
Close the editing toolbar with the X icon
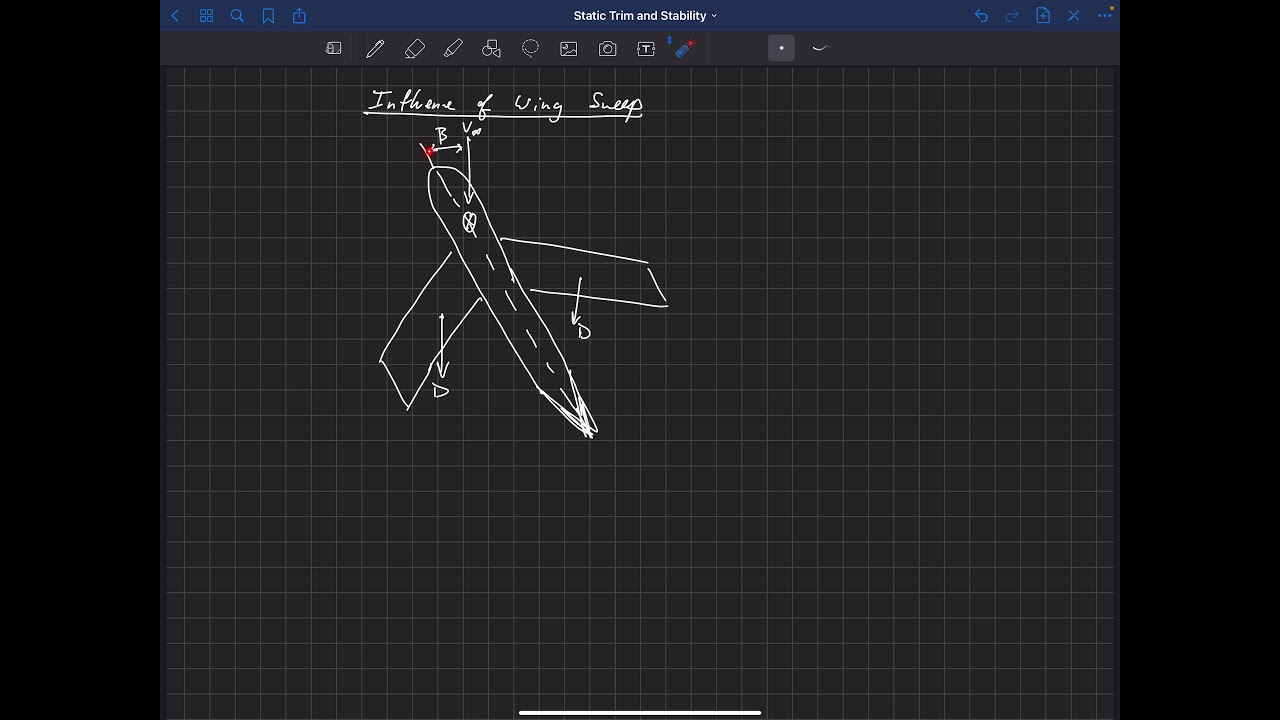1074,16
